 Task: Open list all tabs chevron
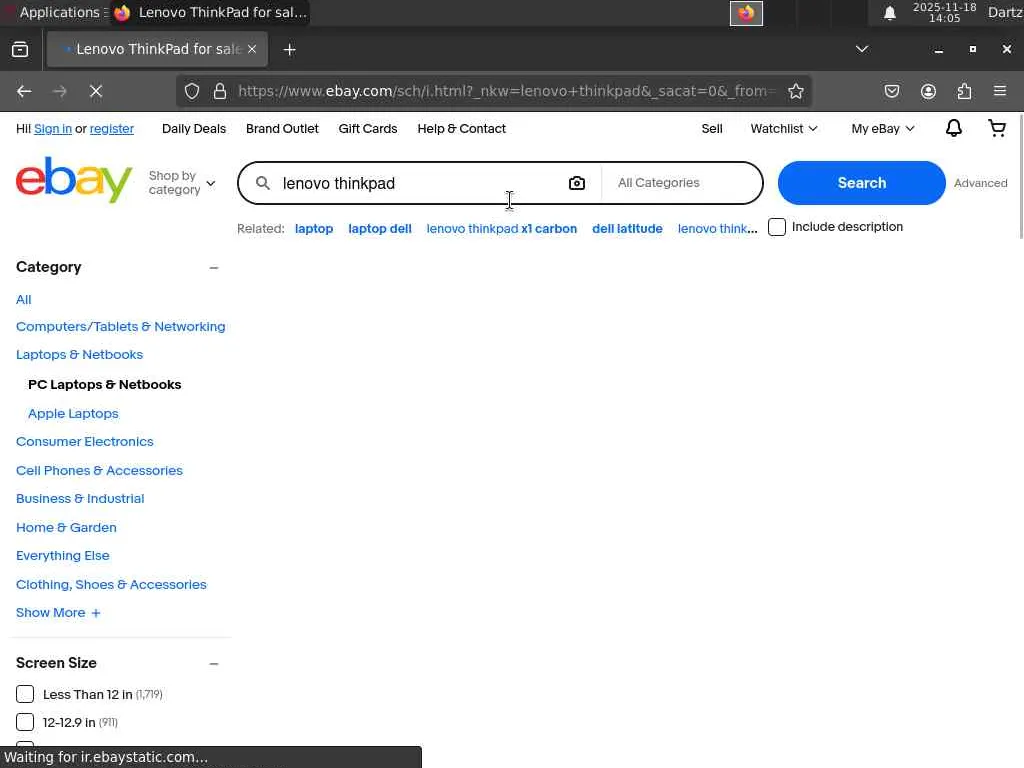coord(862,49)
